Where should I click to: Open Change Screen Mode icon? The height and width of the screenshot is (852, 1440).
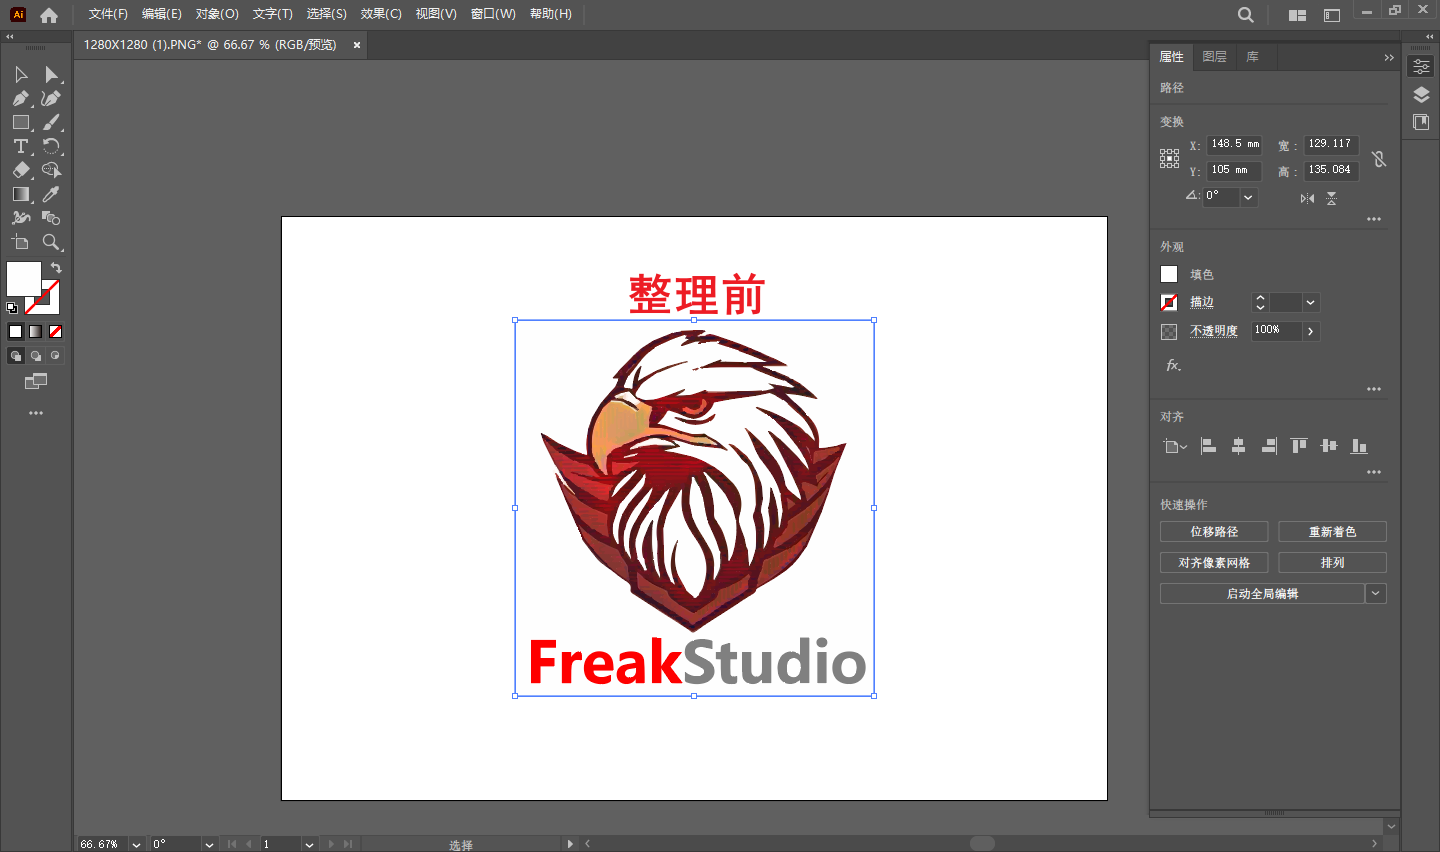coord(36,381)
